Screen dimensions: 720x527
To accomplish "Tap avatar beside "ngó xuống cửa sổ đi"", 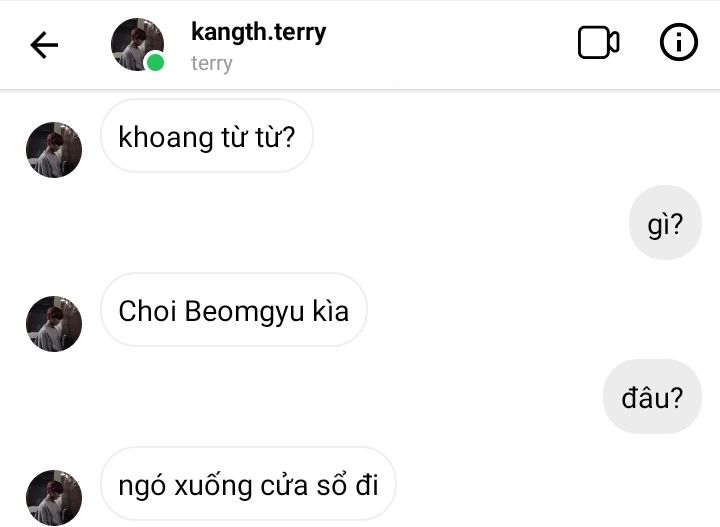I will tap(54, 498).
